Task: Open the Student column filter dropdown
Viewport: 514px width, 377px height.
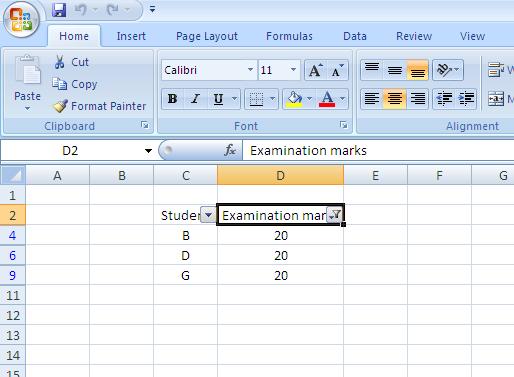Action: 208,215
